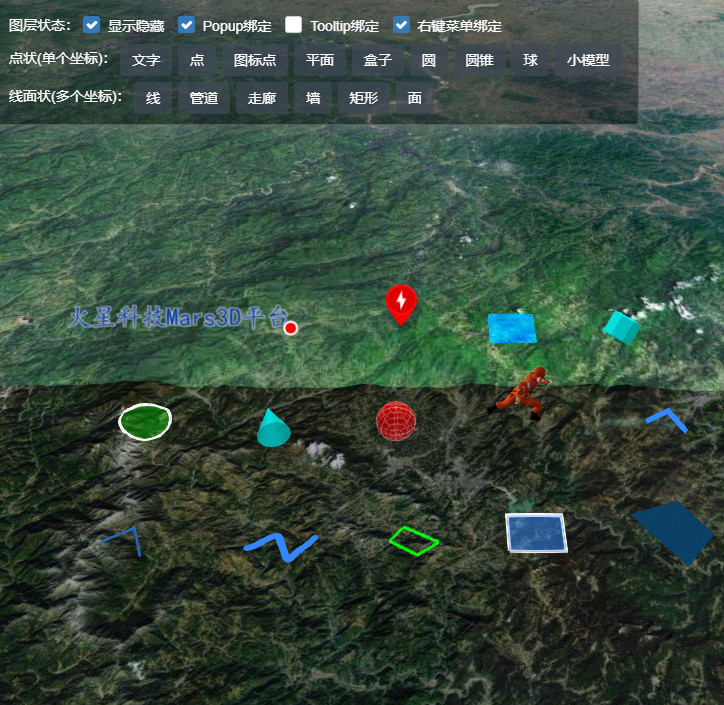
Task: Uncheck the Popup绑定 checkbox
Action: tap(186, 25)
